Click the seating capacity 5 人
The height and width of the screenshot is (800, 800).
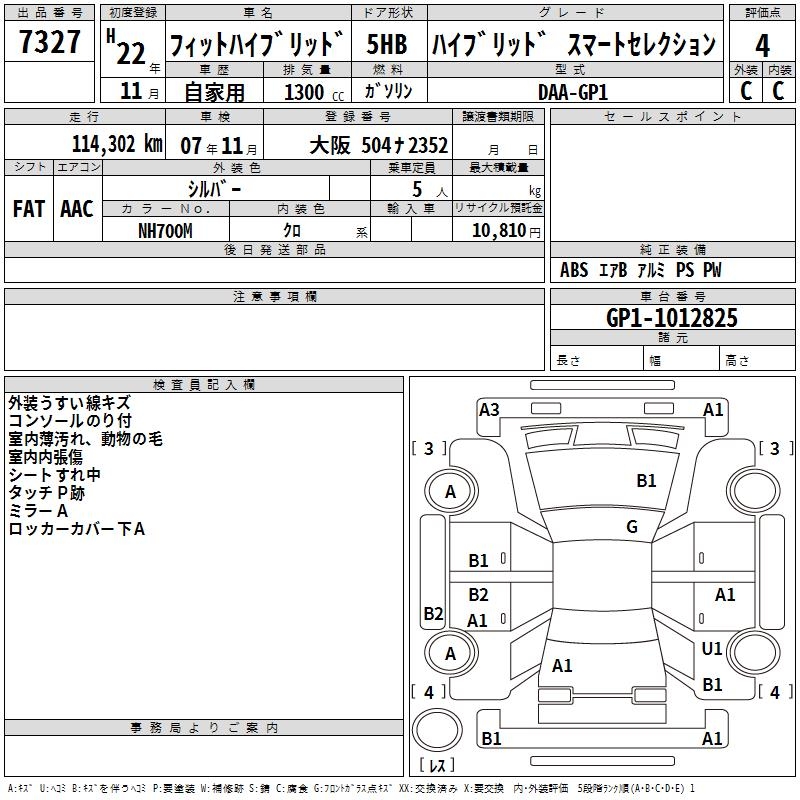[430, 190]
